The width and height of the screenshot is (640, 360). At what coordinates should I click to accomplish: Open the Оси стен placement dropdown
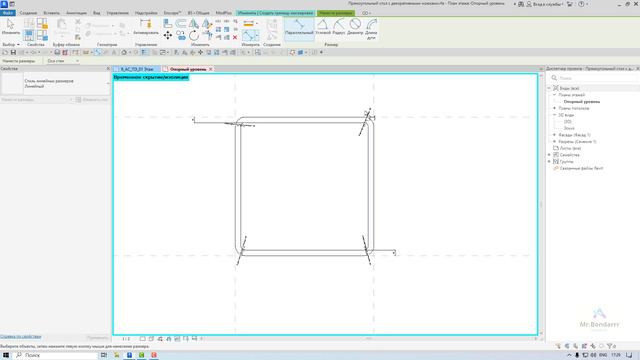pos(62,61)
